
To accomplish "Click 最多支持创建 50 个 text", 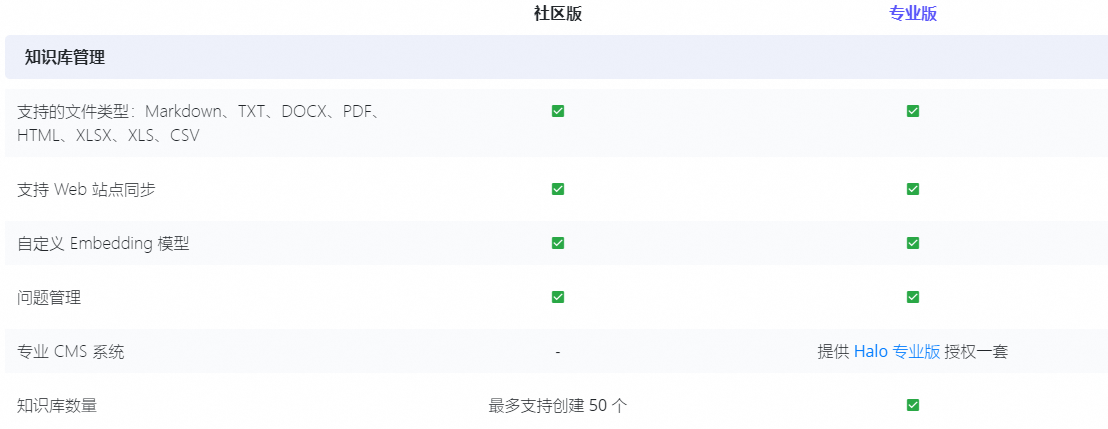I will coord(558,406).
